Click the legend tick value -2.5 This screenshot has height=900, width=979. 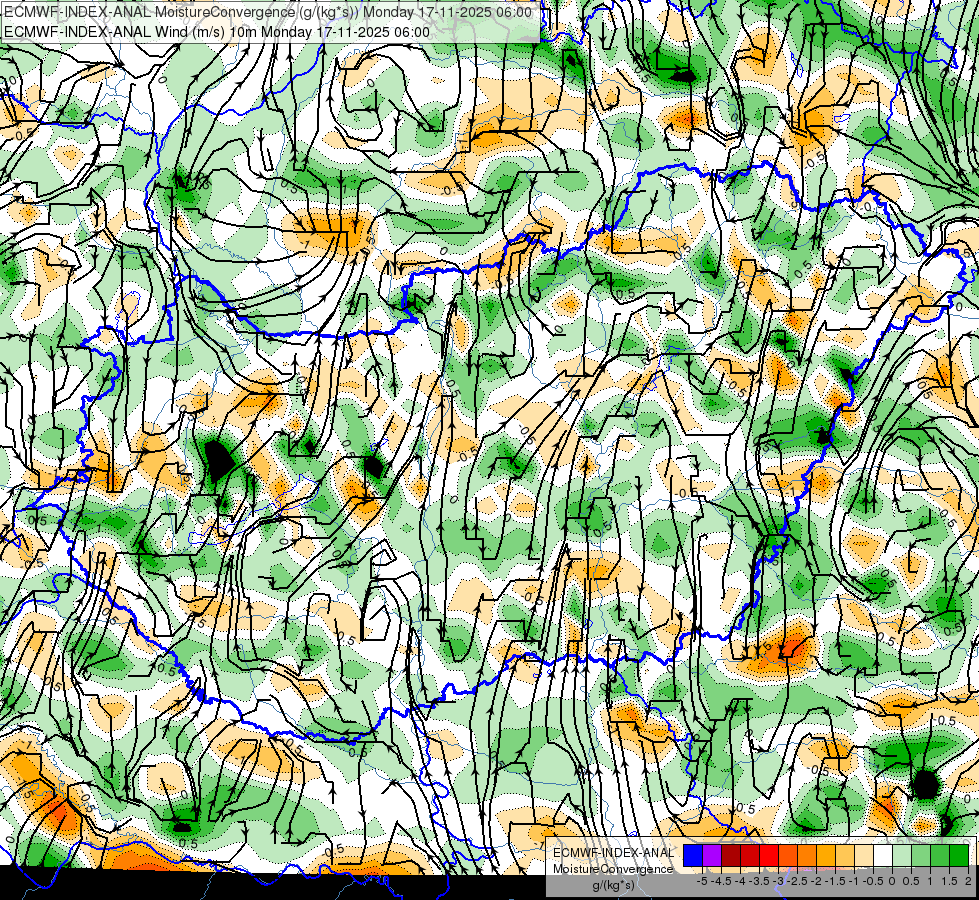coord(799,881)
